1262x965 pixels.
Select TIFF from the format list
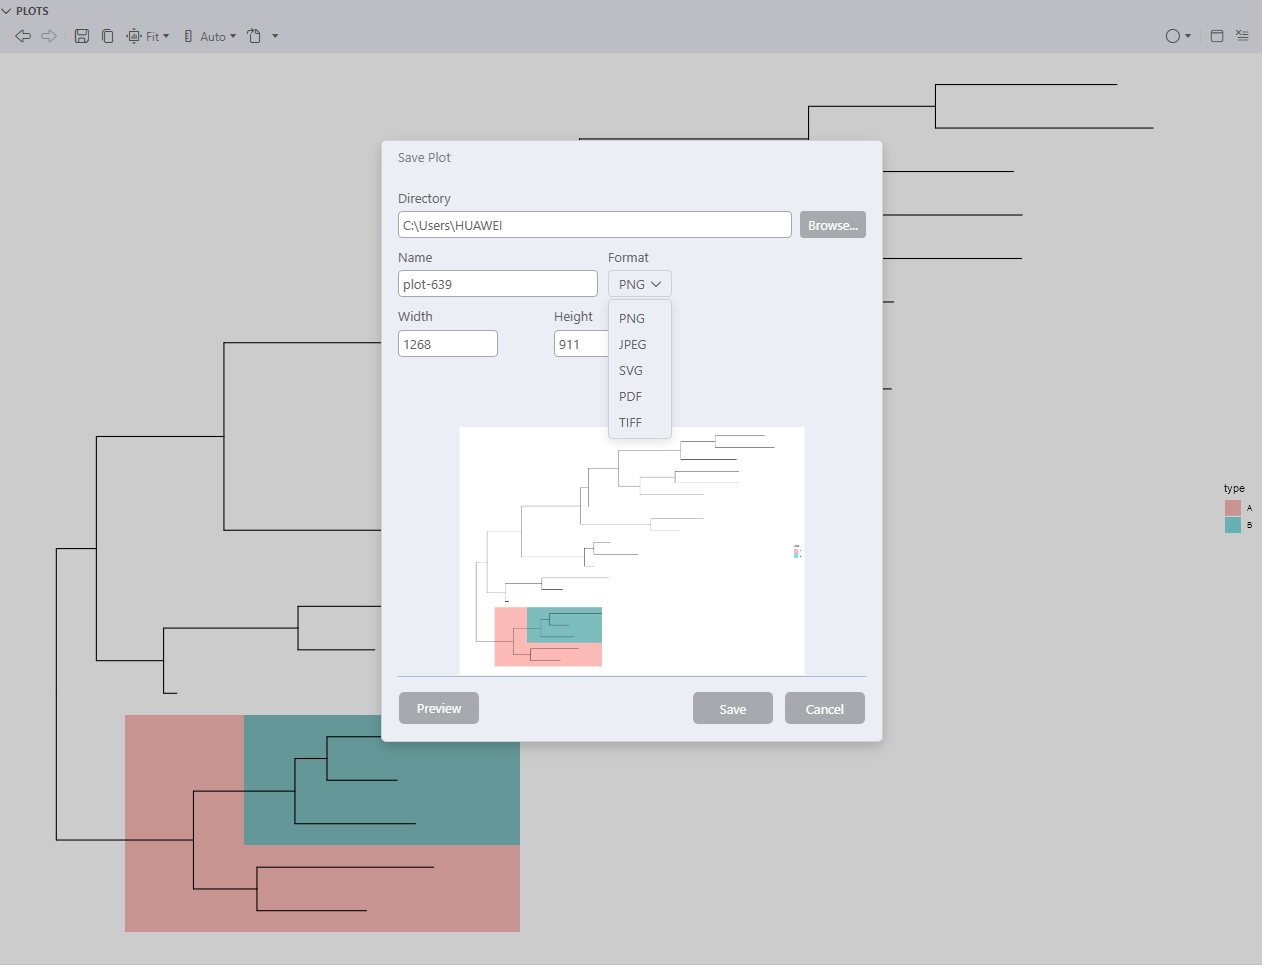pyautogui.click(x=630, y=422)
